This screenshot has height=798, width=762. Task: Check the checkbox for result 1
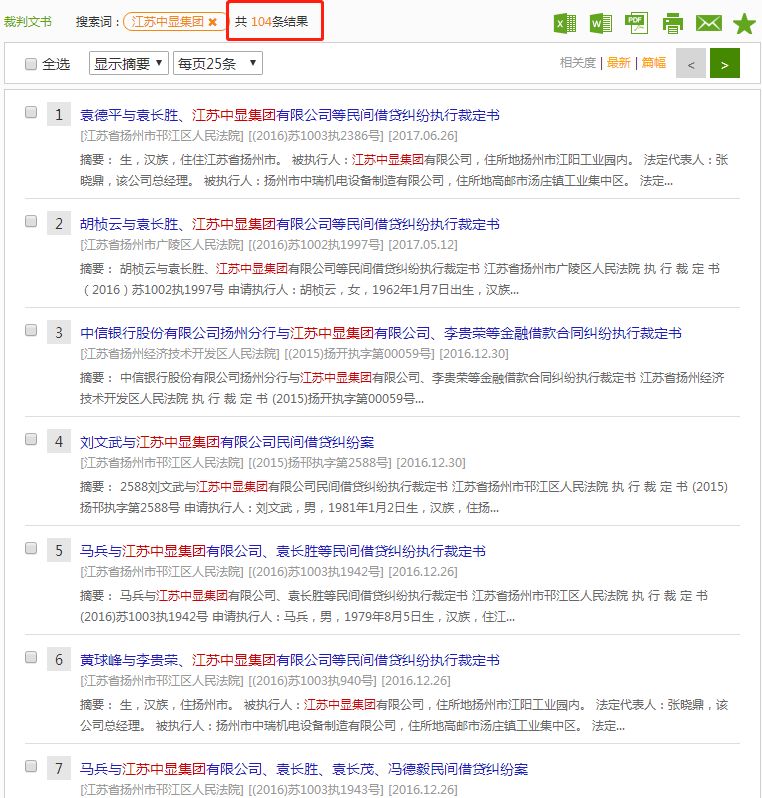pyautogui.click(x=31, y=112)
